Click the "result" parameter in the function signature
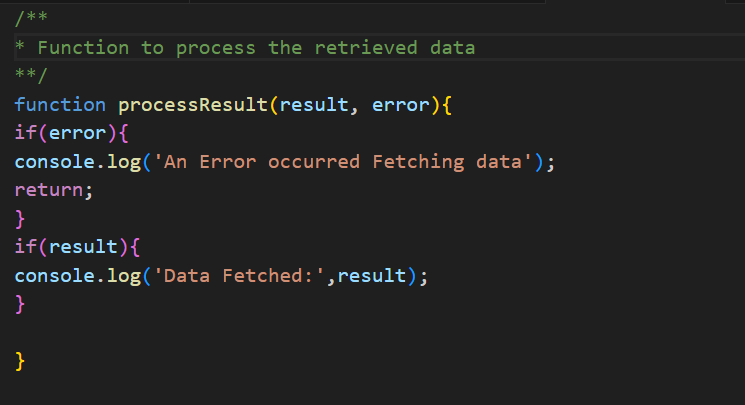This screenshot has height=405, width=745. 312,105
